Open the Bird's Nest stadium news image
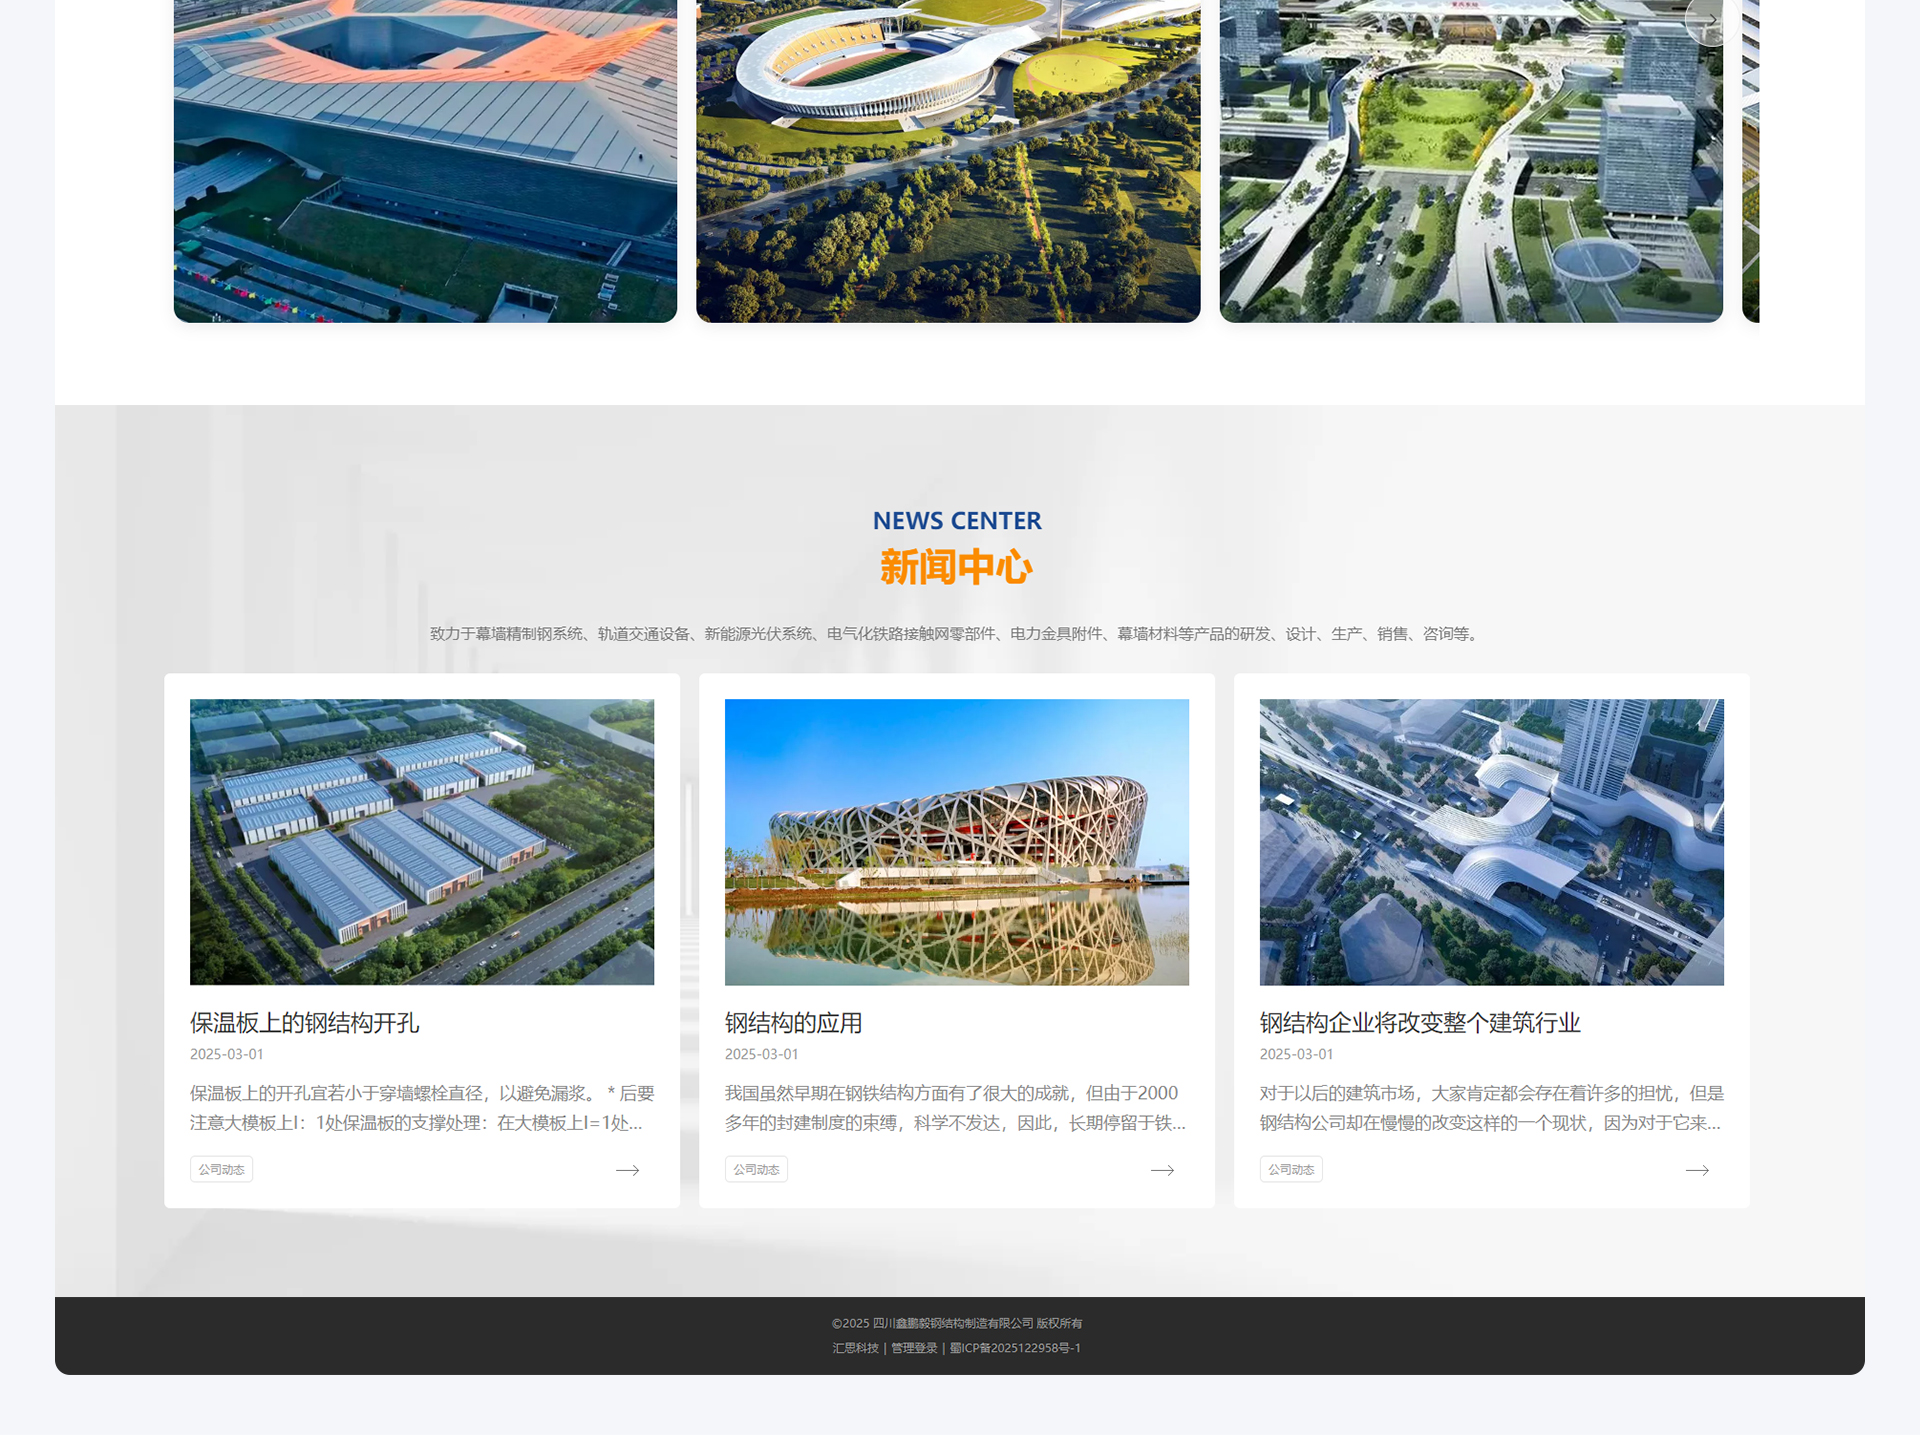Viewport: 1920px width, 1435px height. (957, 842)
